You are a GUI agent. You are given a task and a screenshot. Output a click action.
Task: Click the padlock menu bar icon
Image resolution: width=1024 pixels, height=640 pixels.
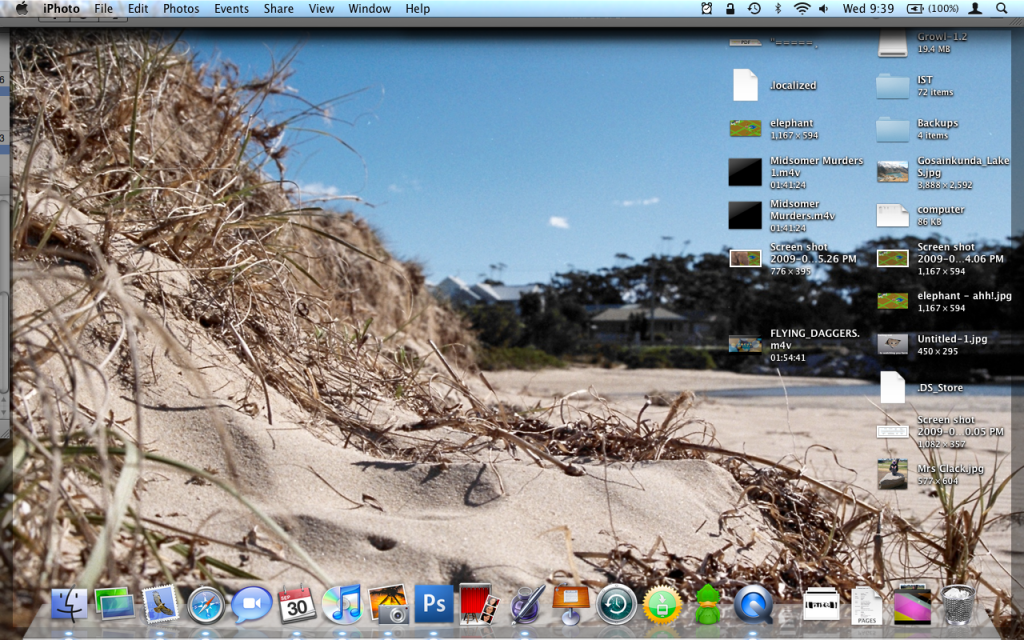pos(730,8)
